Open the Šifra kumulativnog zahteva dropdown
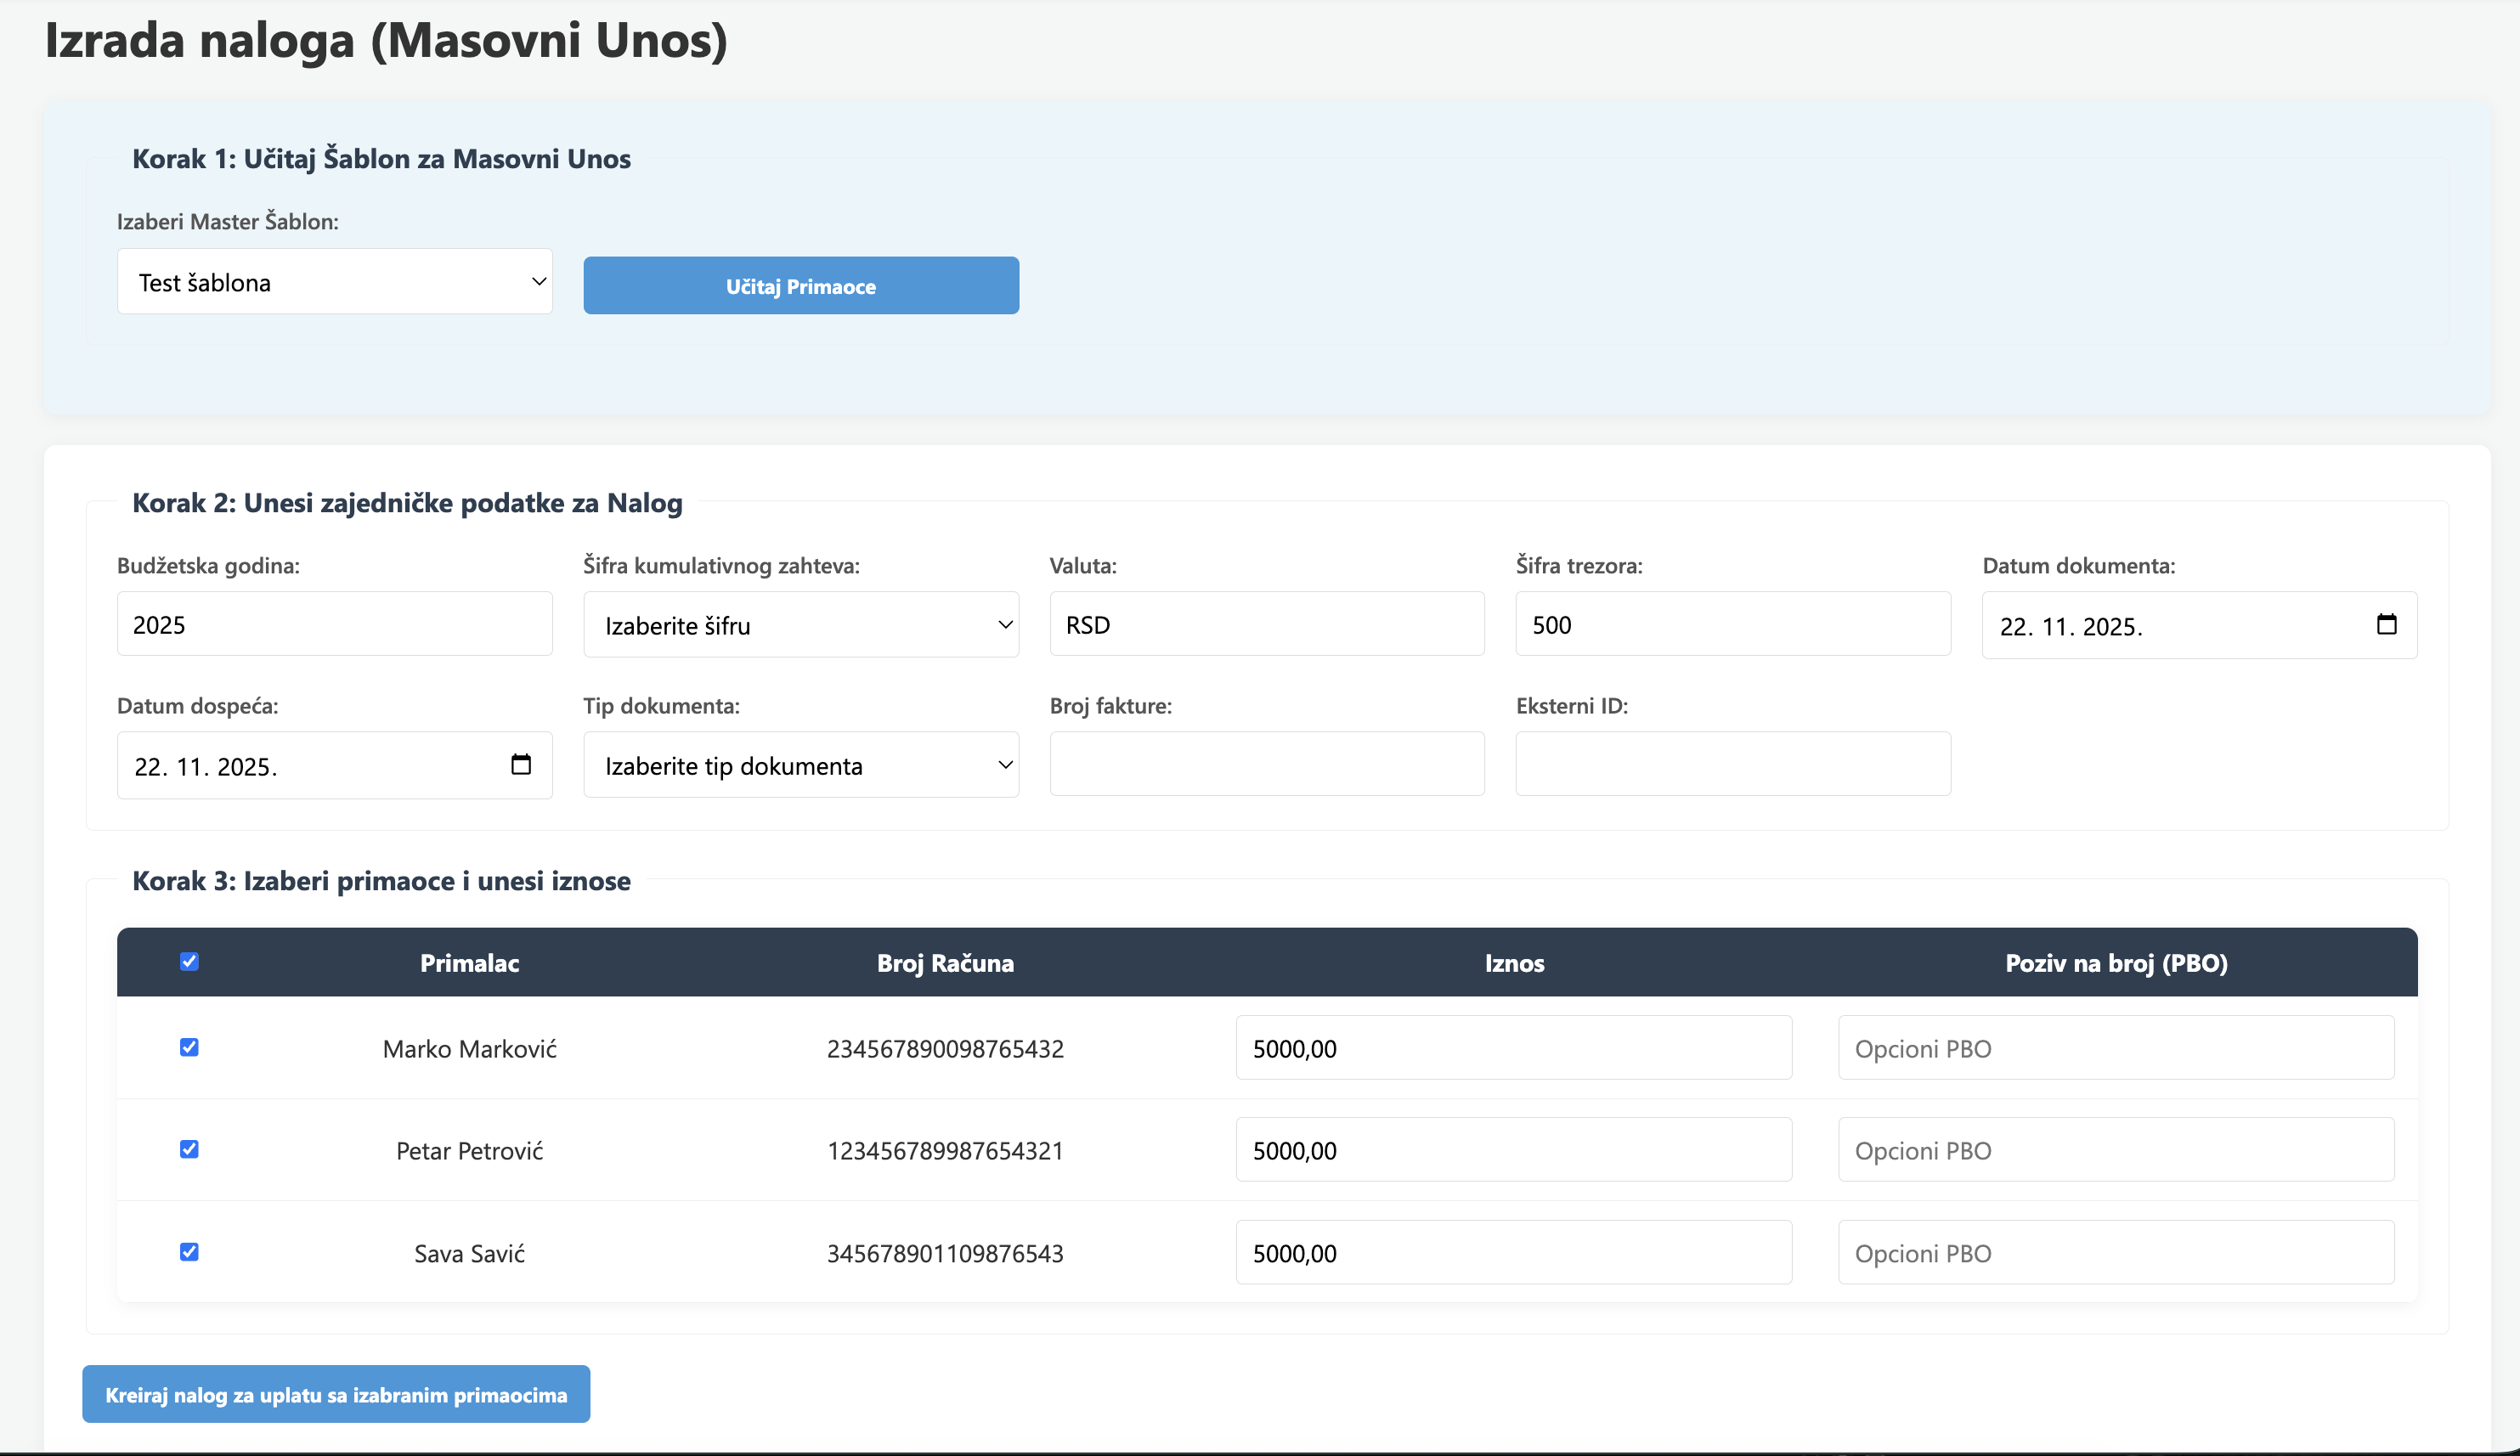2520x1456 pixels. coord(800,624)
